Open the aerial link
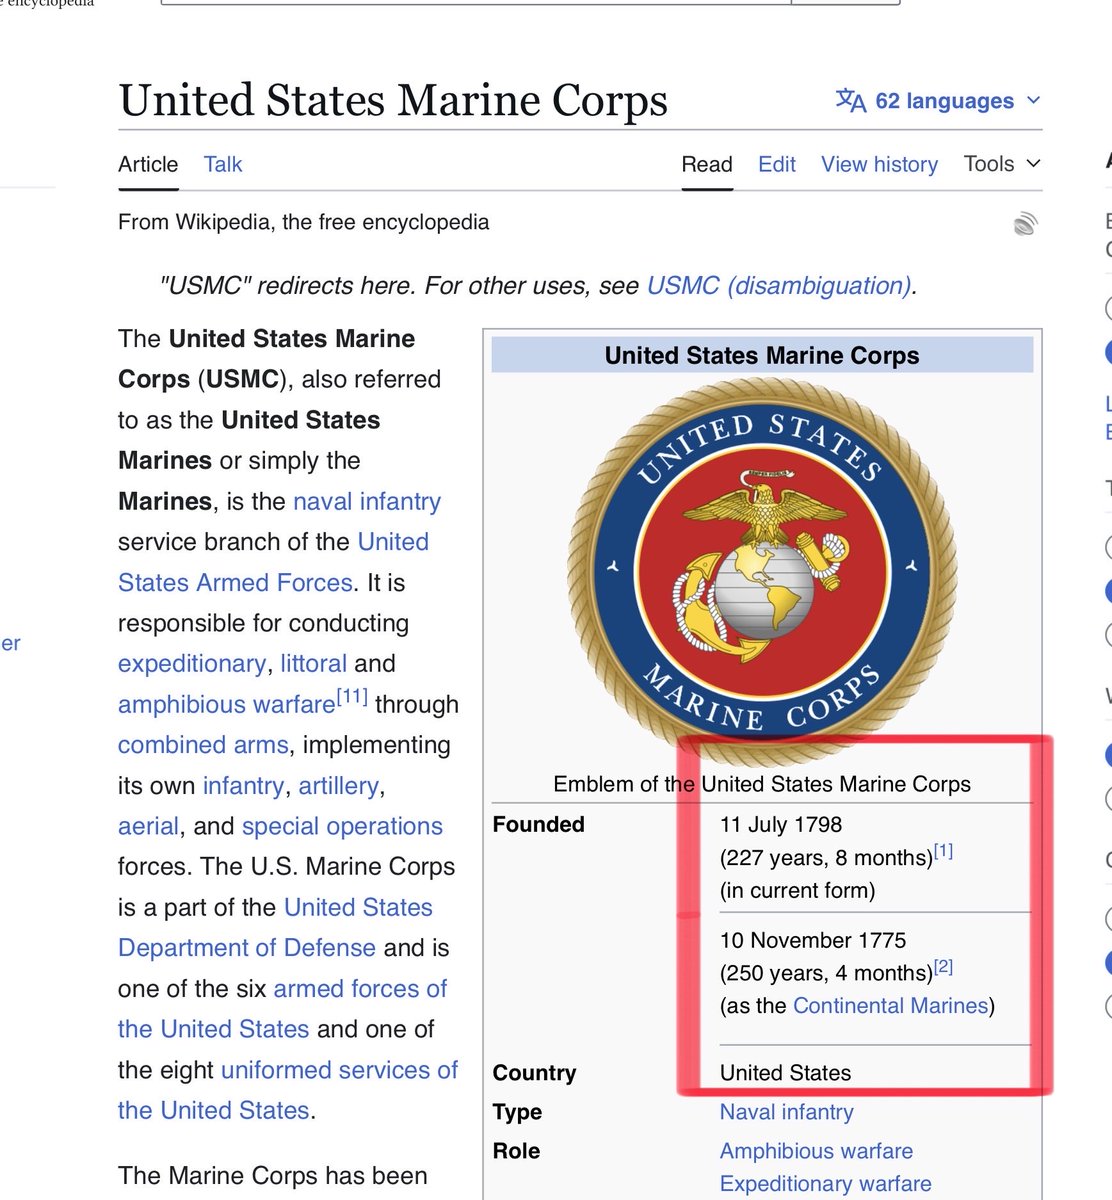The height and width of the screenshot is (1200, 1112). coord(148,826)
